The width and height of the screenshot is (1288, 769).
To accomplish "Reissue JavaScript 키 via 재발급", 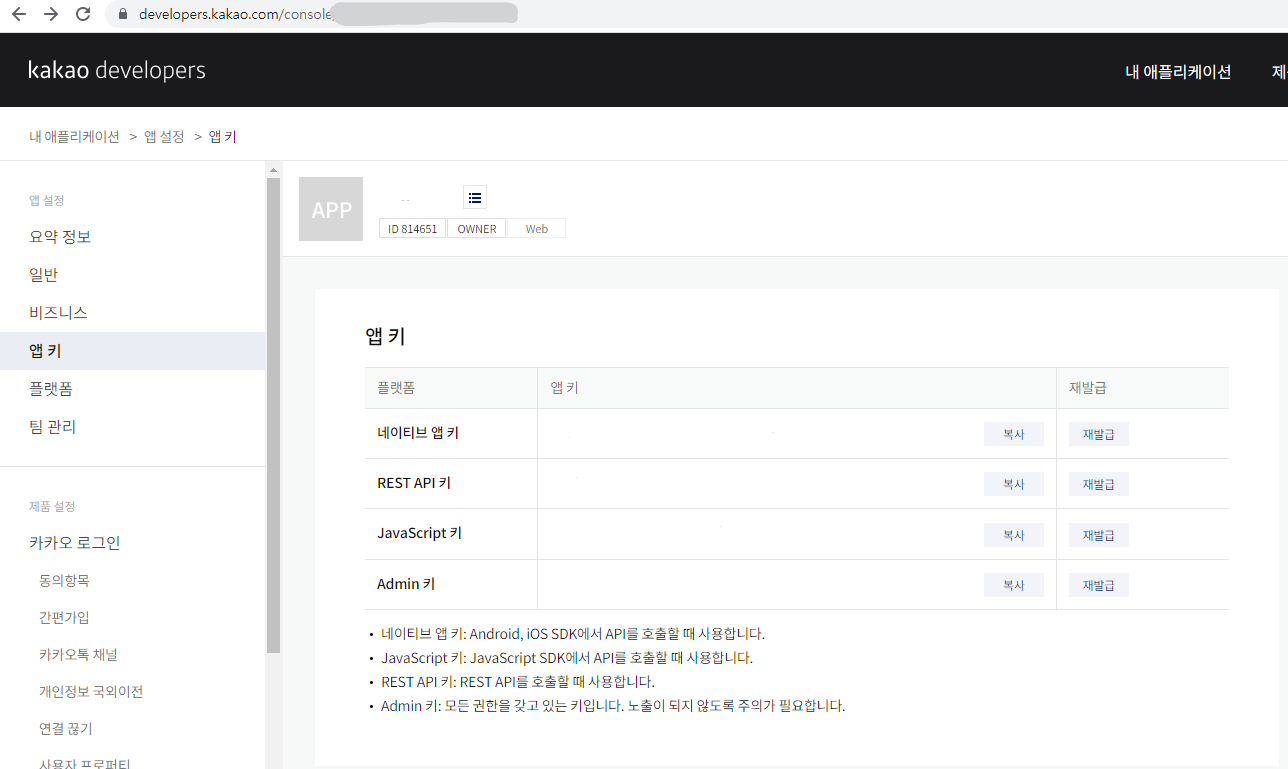I will [1098, 535].
